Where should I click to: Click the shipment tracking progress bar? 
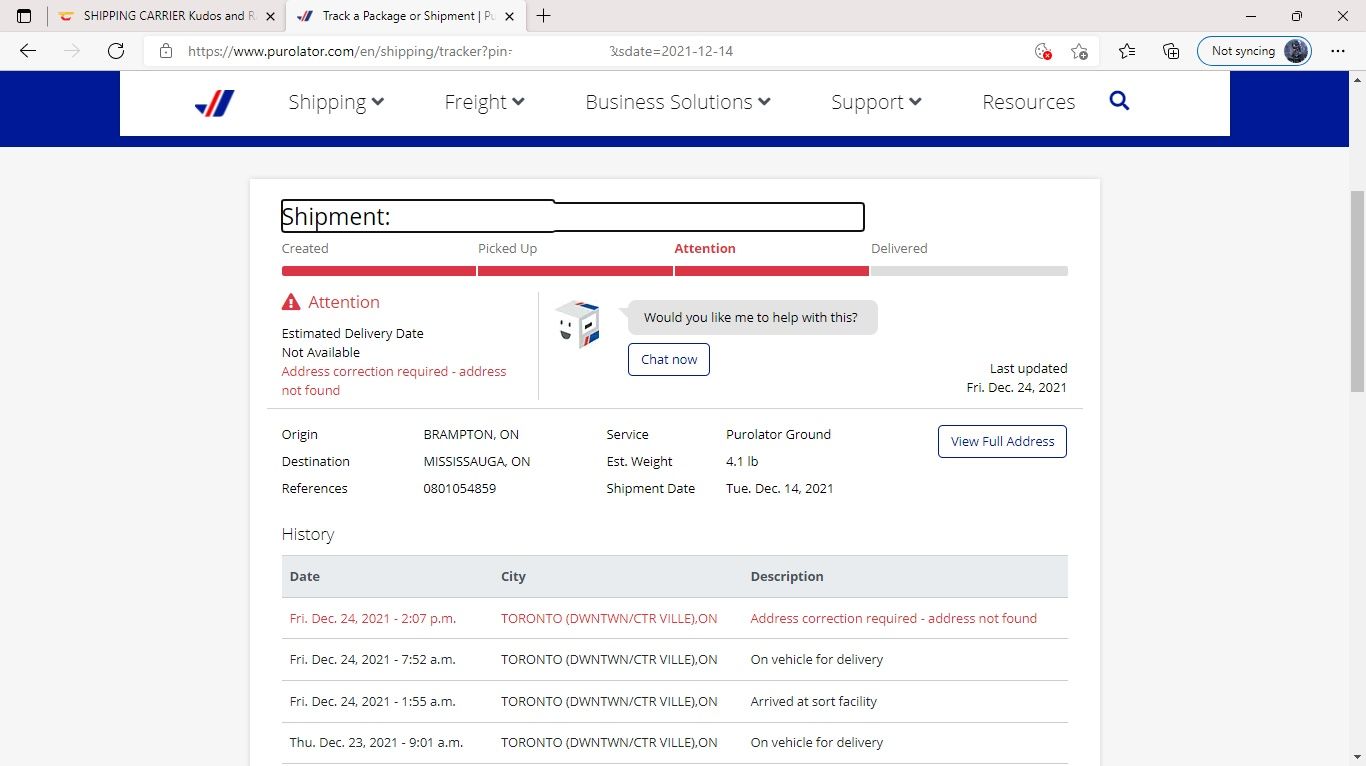[674, 270]
